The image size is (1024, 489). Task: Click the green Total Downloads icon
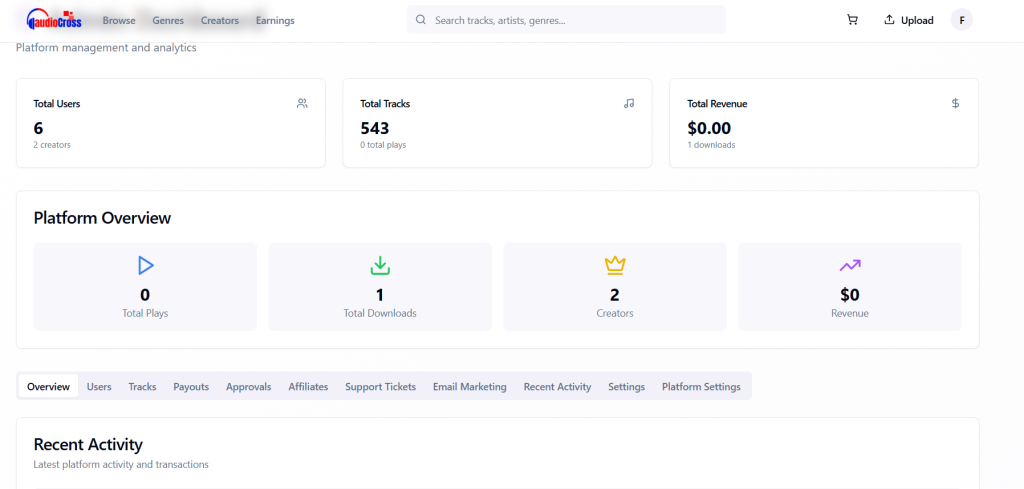(x=380, y=265)
